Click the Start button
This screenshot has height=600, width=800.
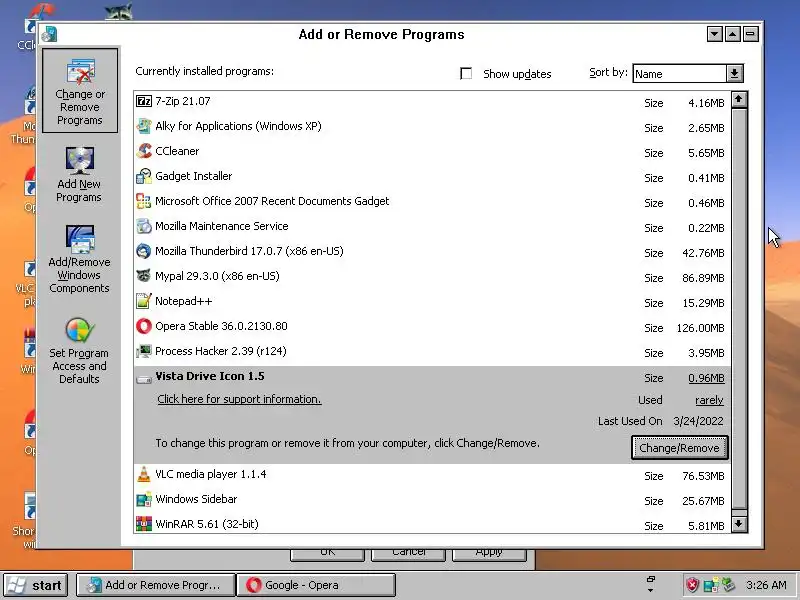pos(36,585)
